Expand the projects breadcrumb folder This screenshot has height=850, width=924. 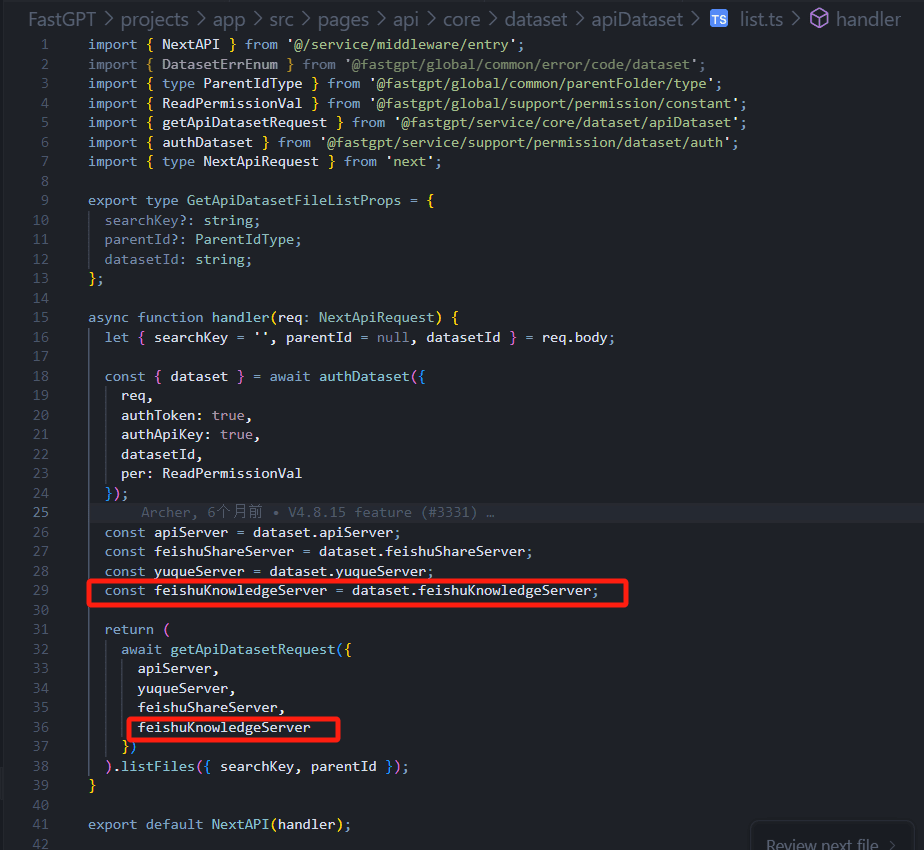click(154, 19)
